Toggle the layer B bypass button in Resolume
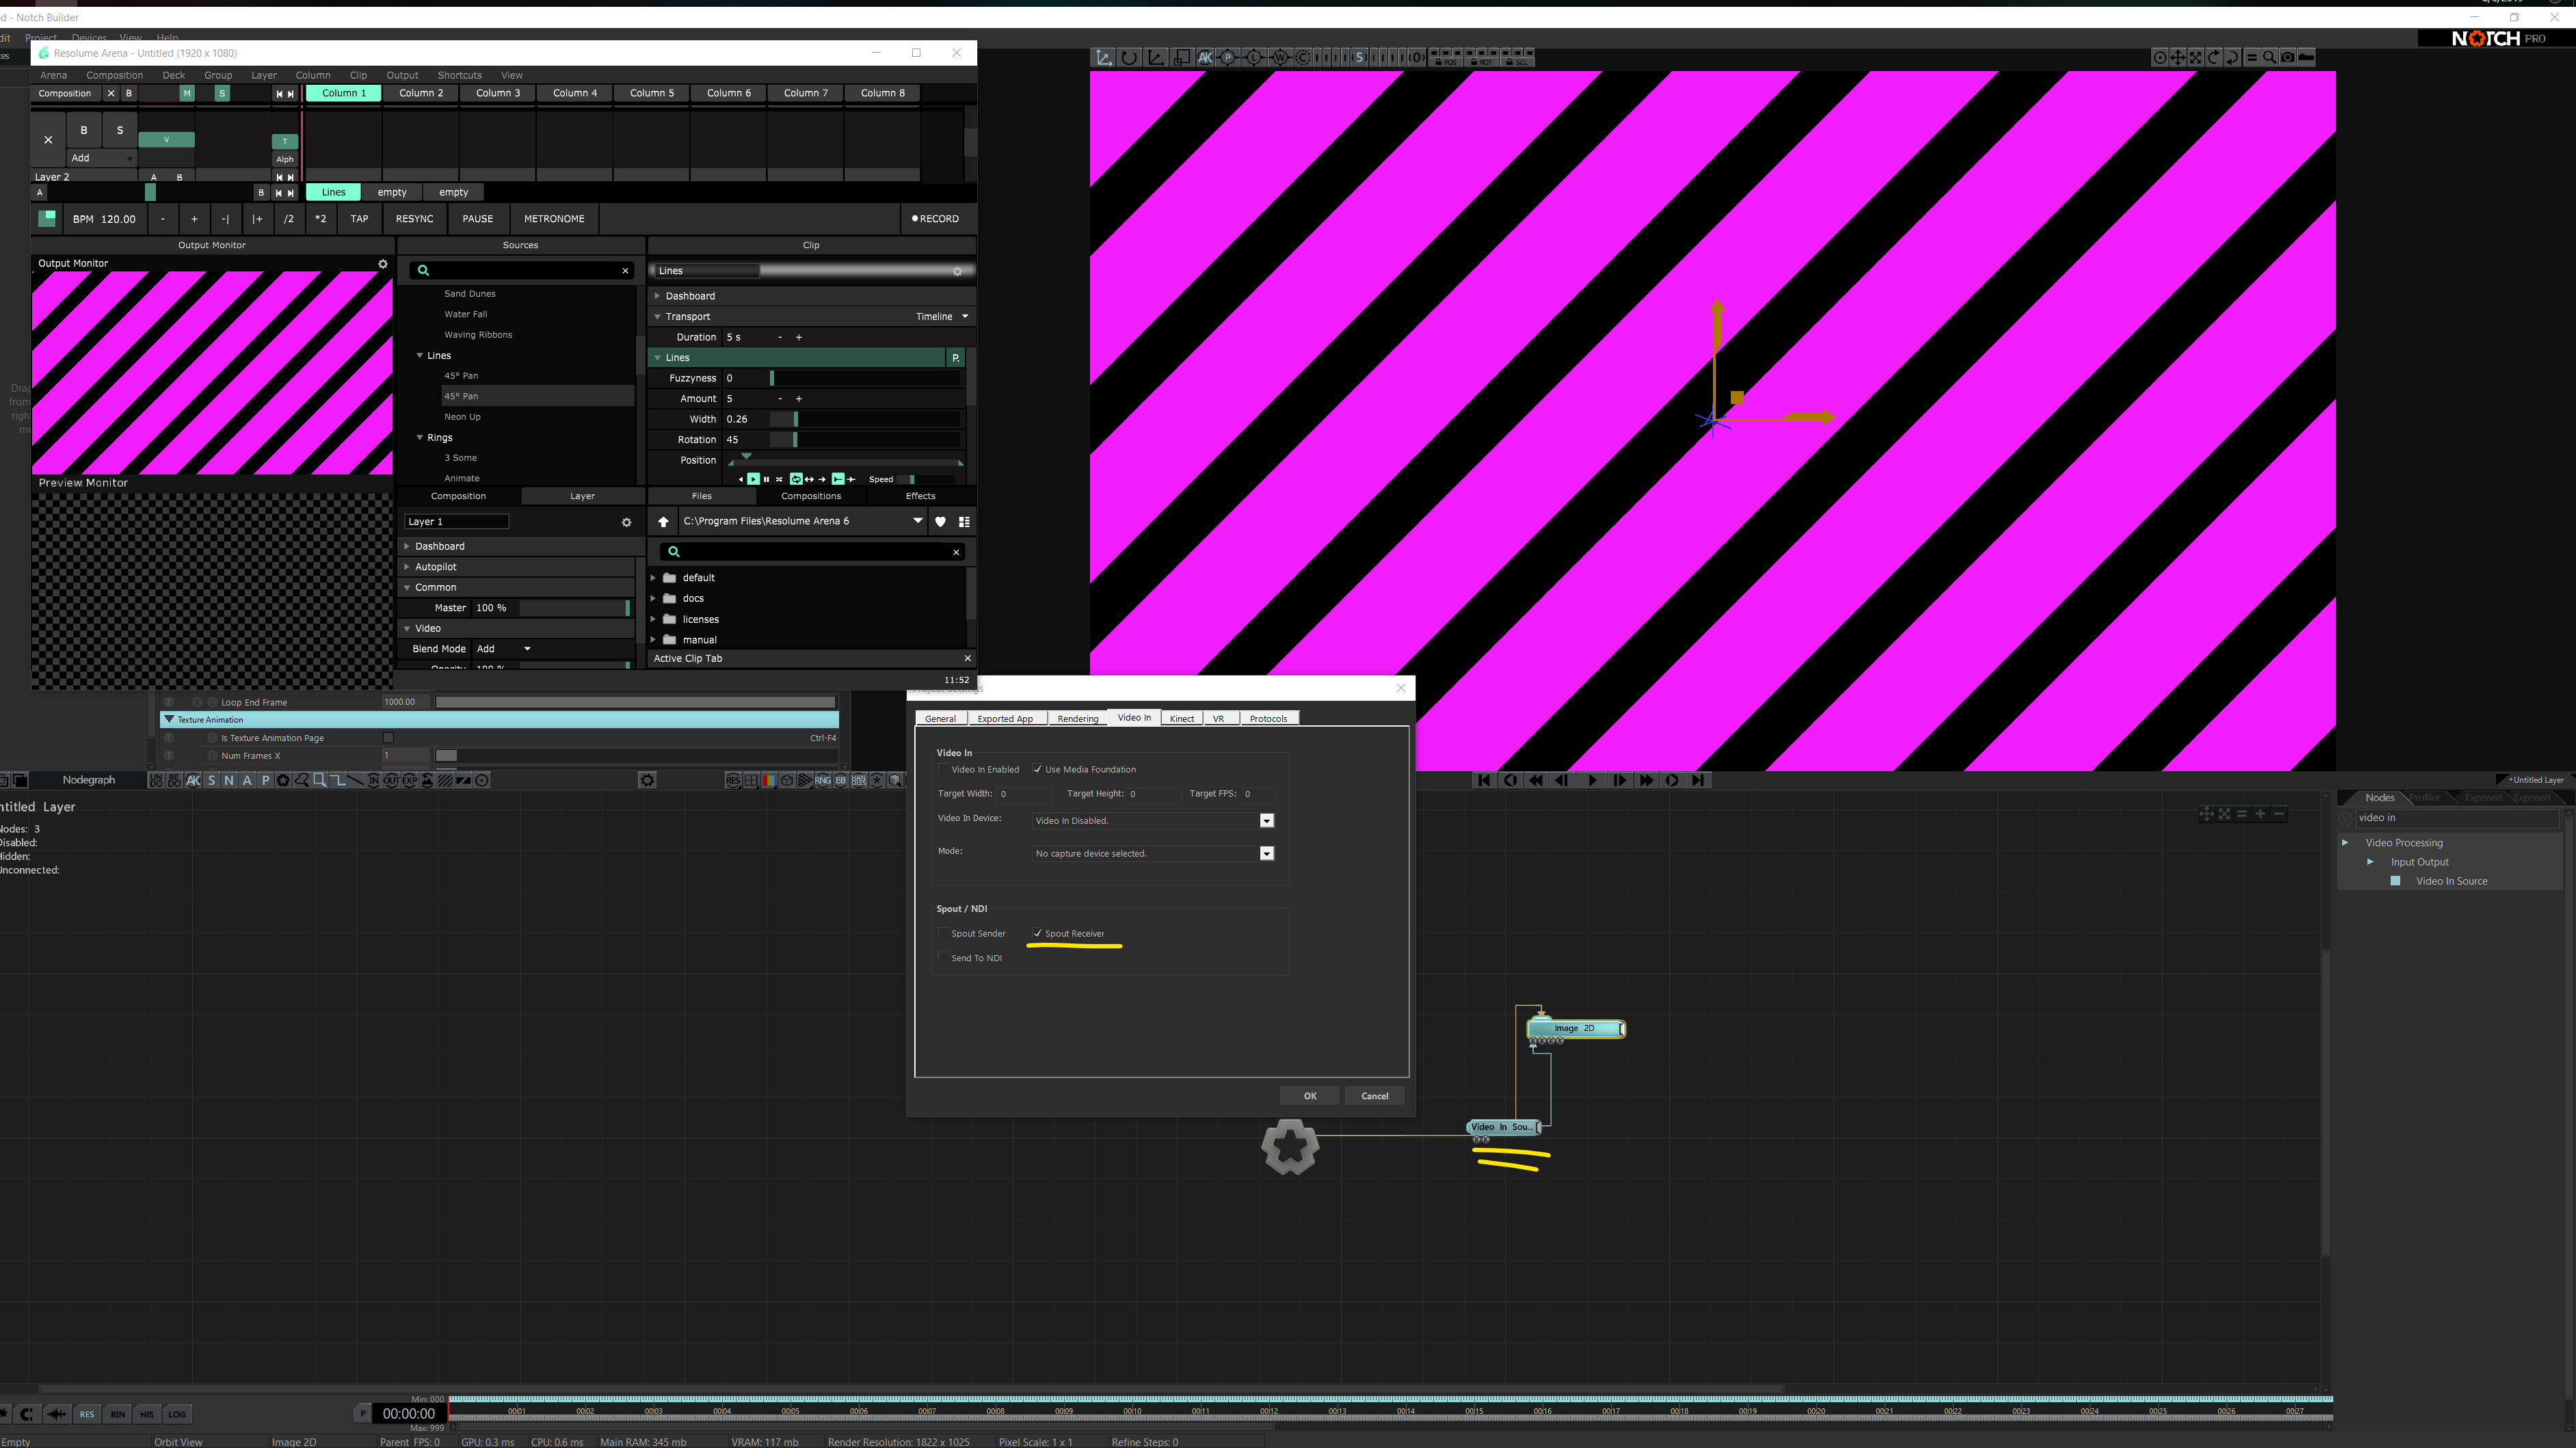Screen dimensions: 2576x1448 pyautogui.click(x=84, y=130)
